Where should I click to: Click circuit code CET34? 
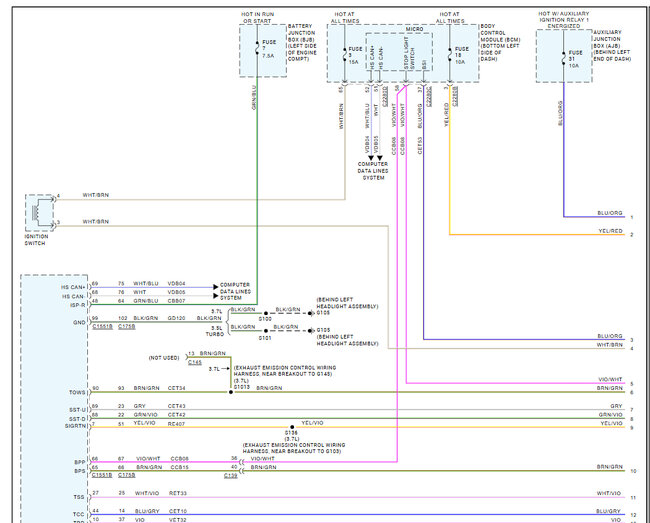coord(177,388)
